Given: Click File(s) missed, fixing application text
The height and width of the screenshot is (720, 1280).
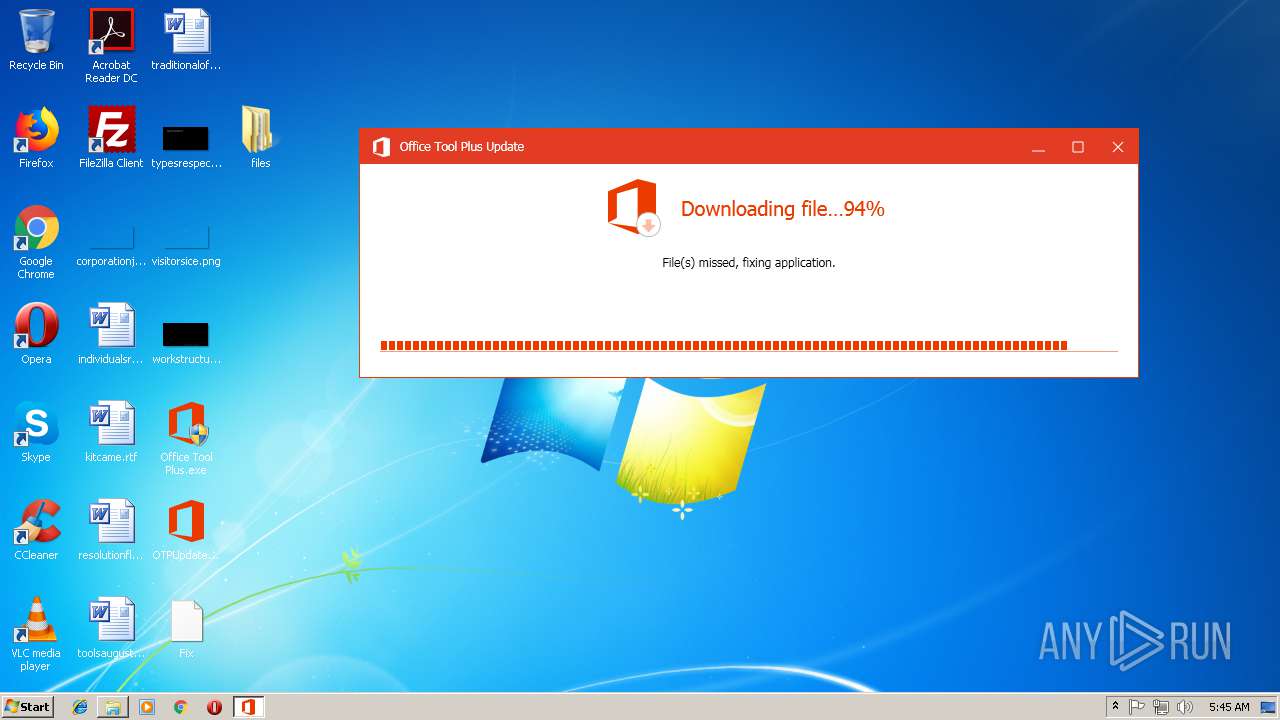Looking at the screenshot, I should pyautogui.click(x=748, y=263).
